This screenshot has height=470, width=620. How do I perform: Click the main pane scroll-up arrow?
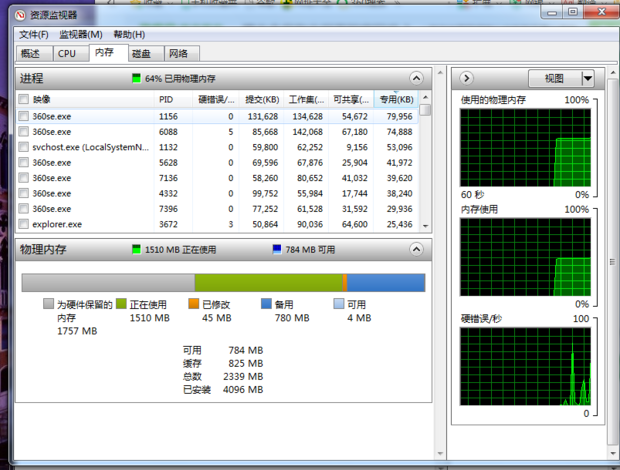440,73
